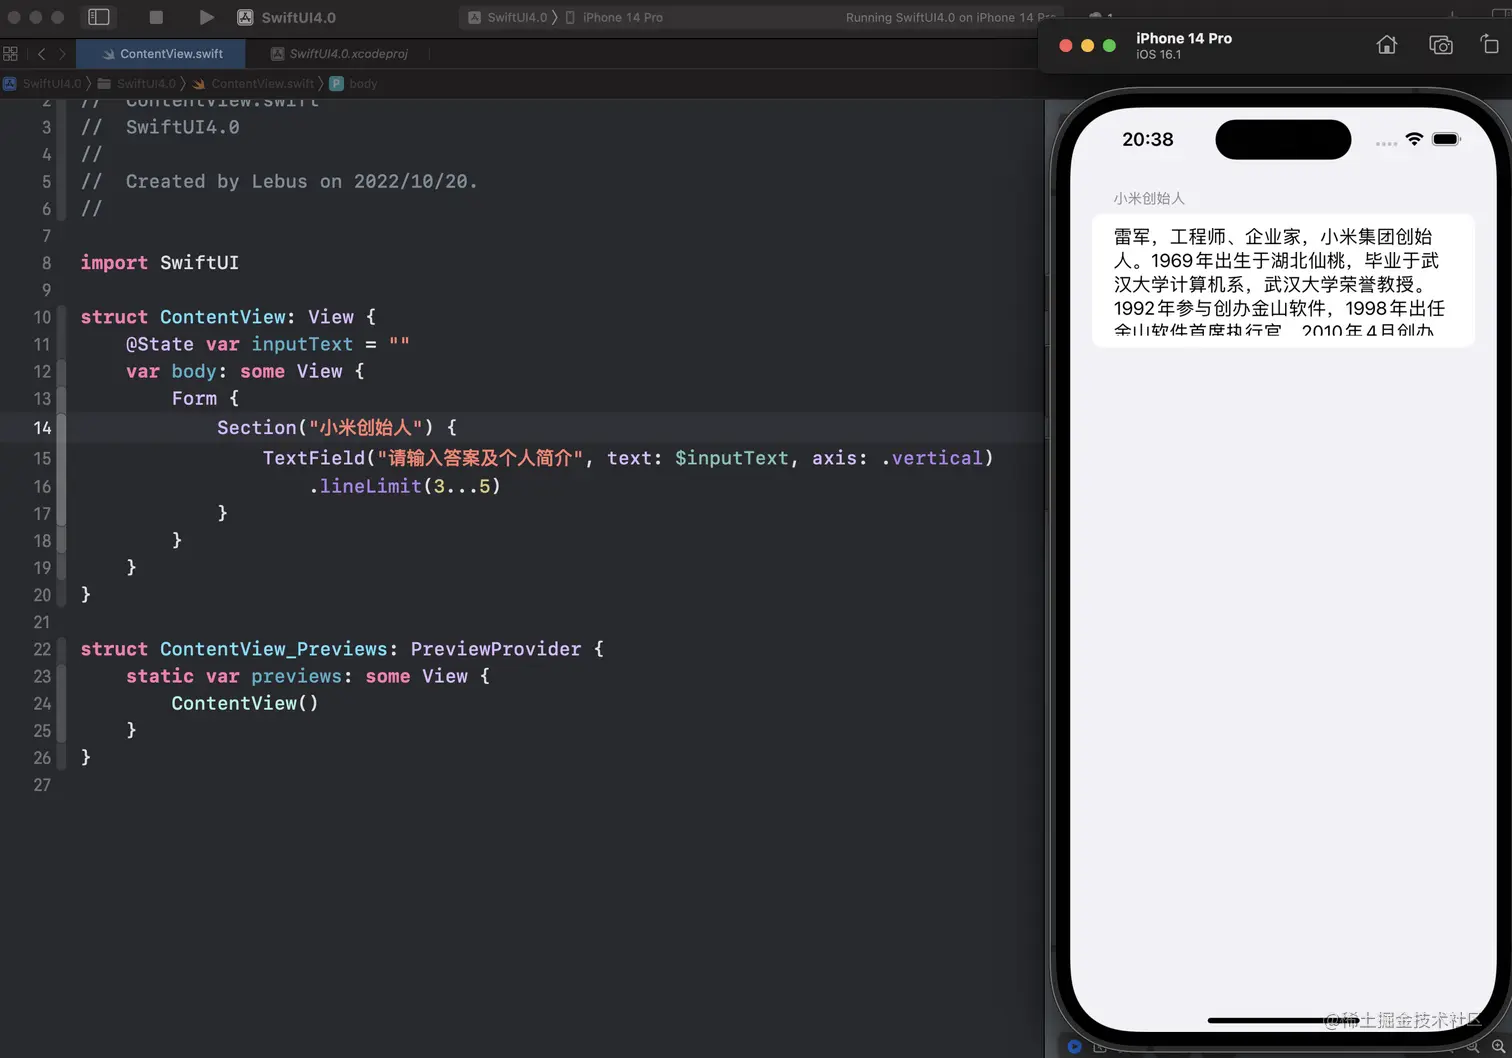Click the SwiftUI4.0 project title in toolbar
Image resolution: width=1512 pixels, height=1058 pixels.
coord(299,17)
